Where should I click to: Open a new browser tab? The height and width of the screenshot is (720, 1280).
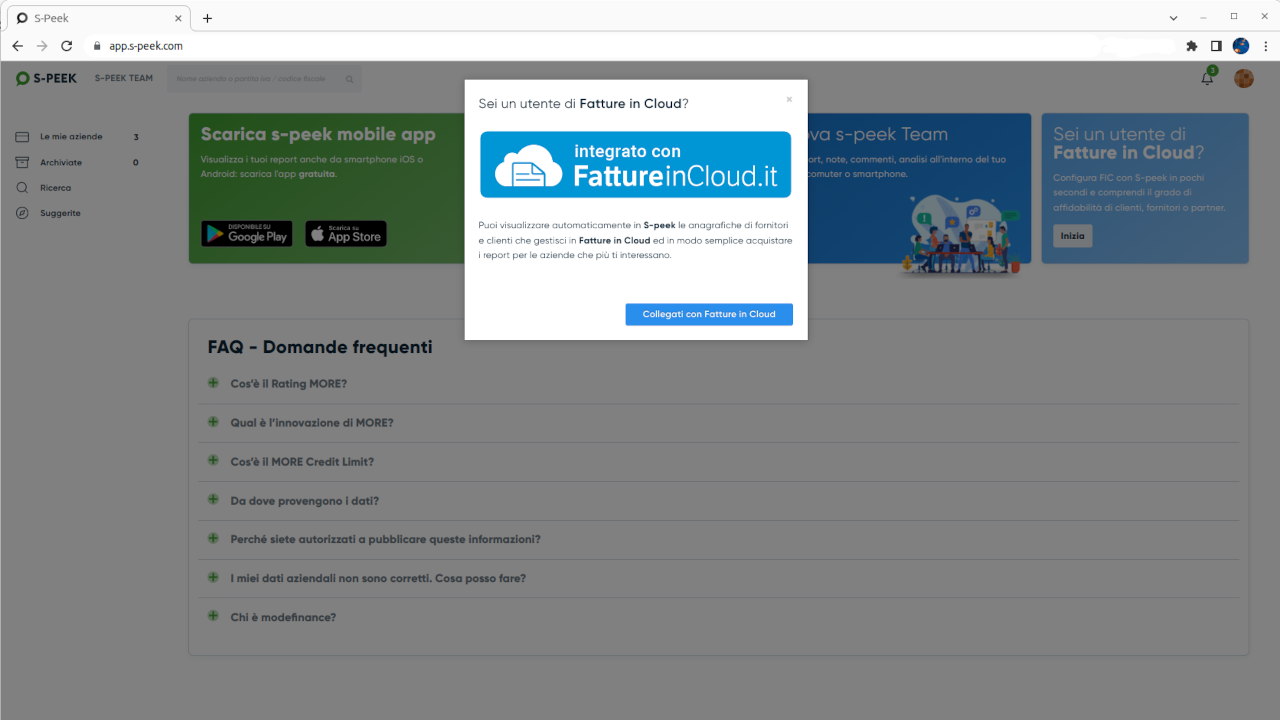pos(207,18)
